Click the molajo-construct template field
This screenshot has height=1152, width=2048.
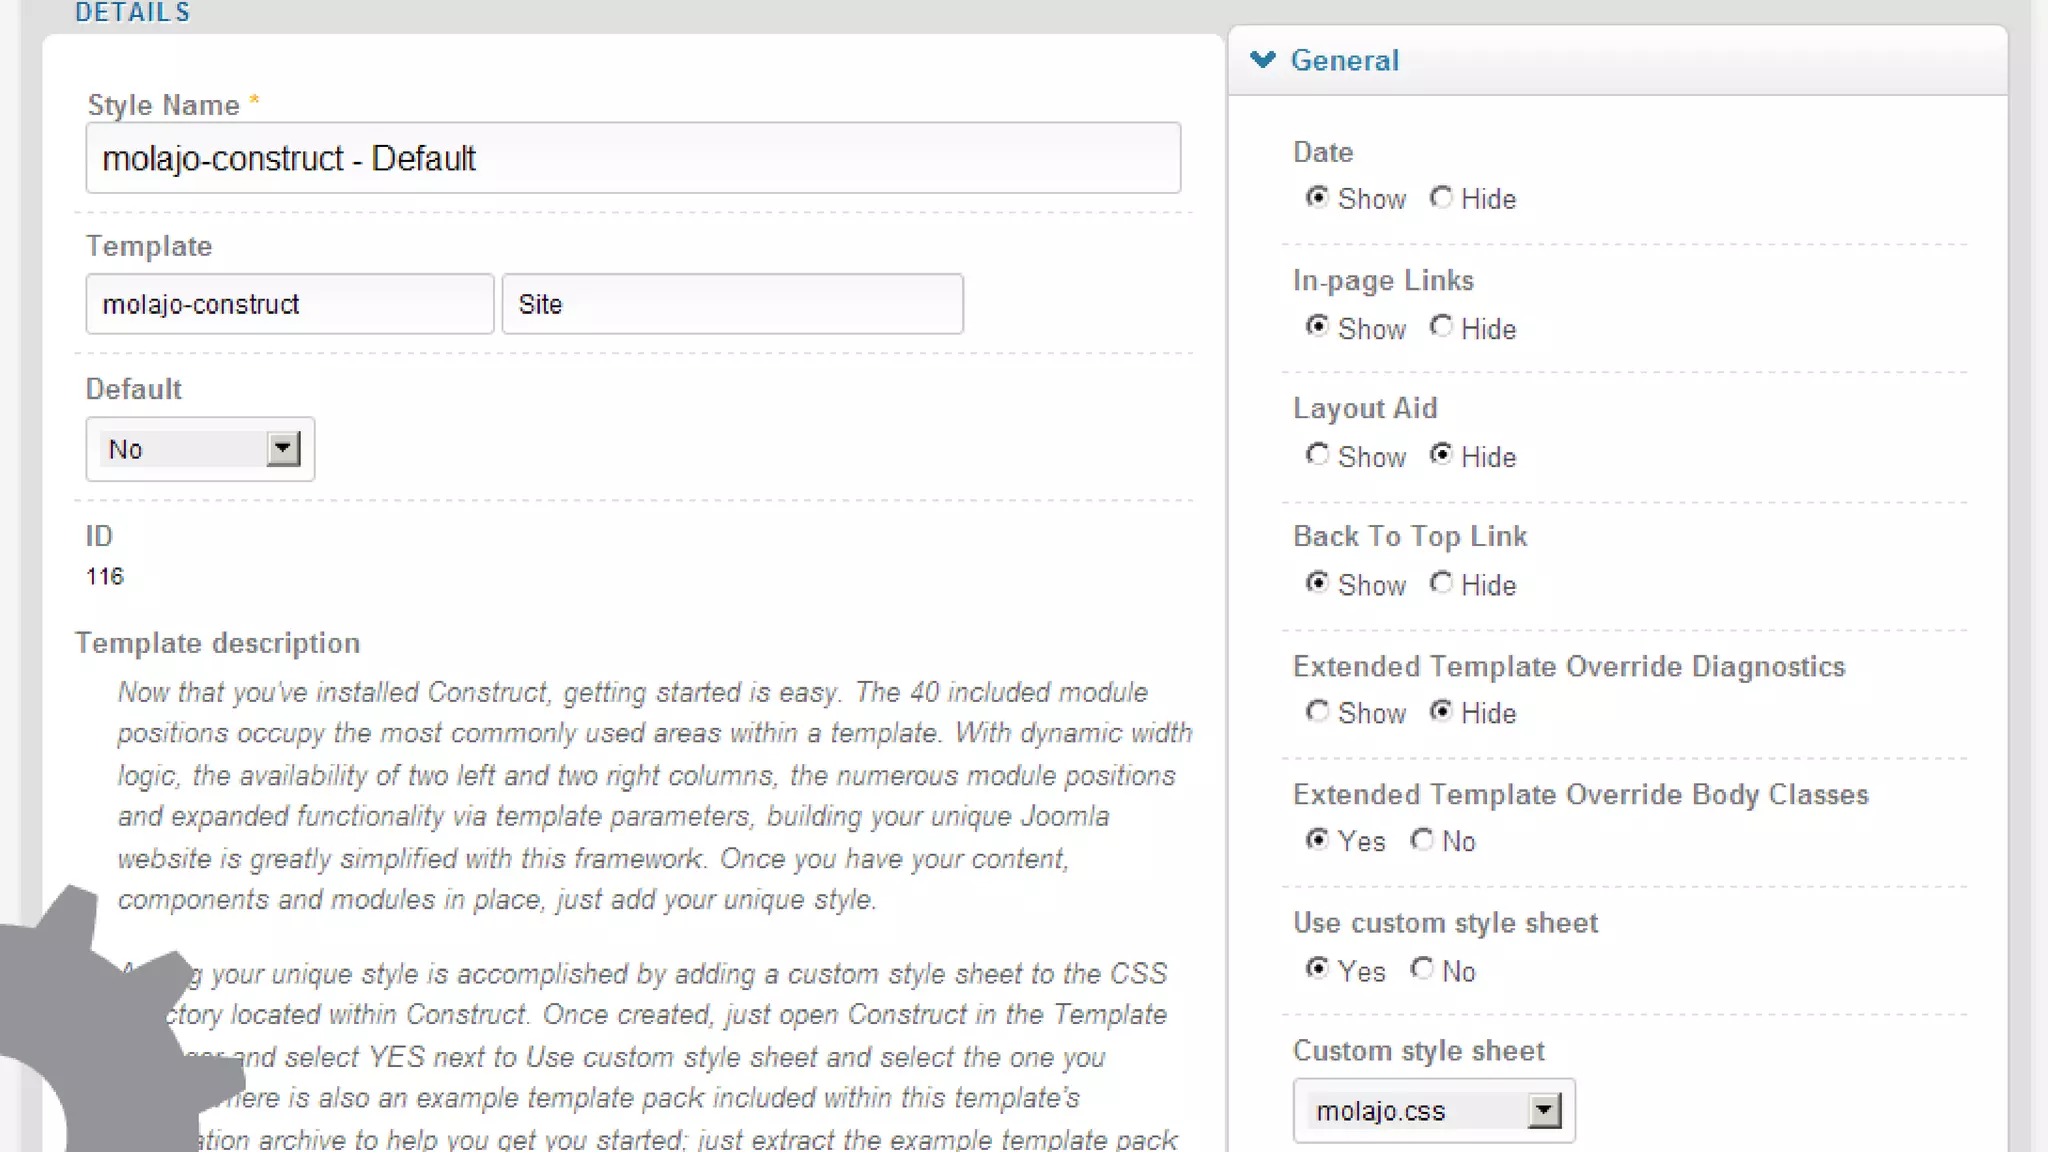290,304
